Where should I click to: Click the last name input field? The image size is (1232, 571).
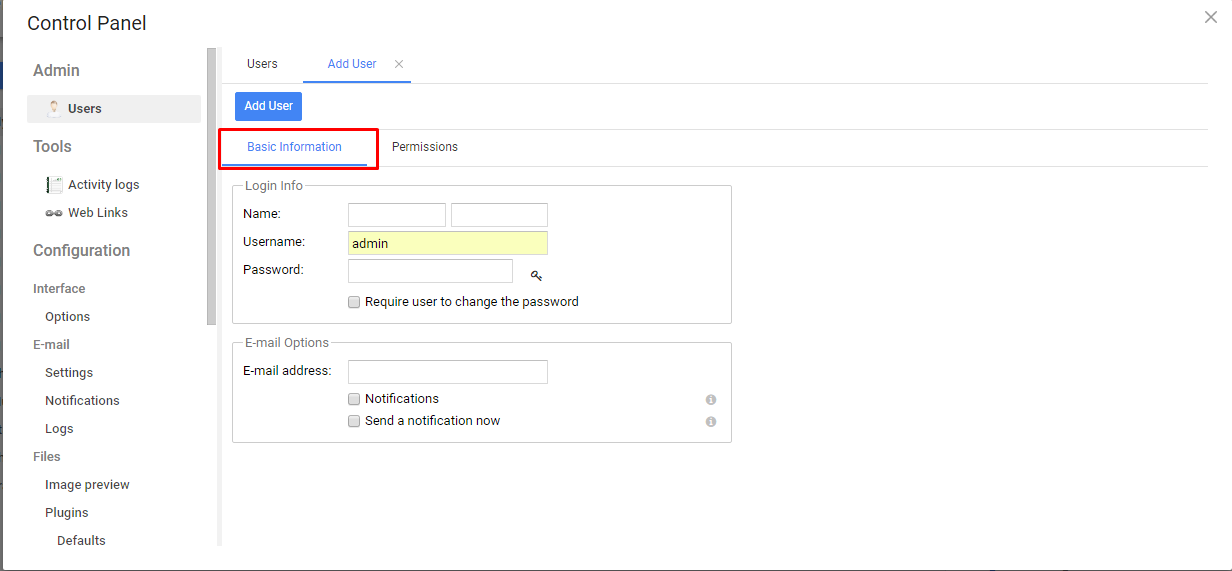pos(499,215)
